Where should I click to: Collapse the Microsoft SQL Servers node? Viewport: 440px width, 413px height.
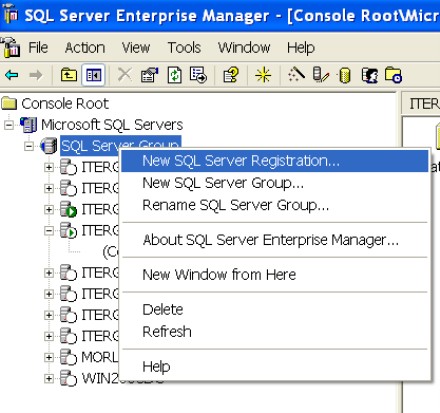point(9,125)
